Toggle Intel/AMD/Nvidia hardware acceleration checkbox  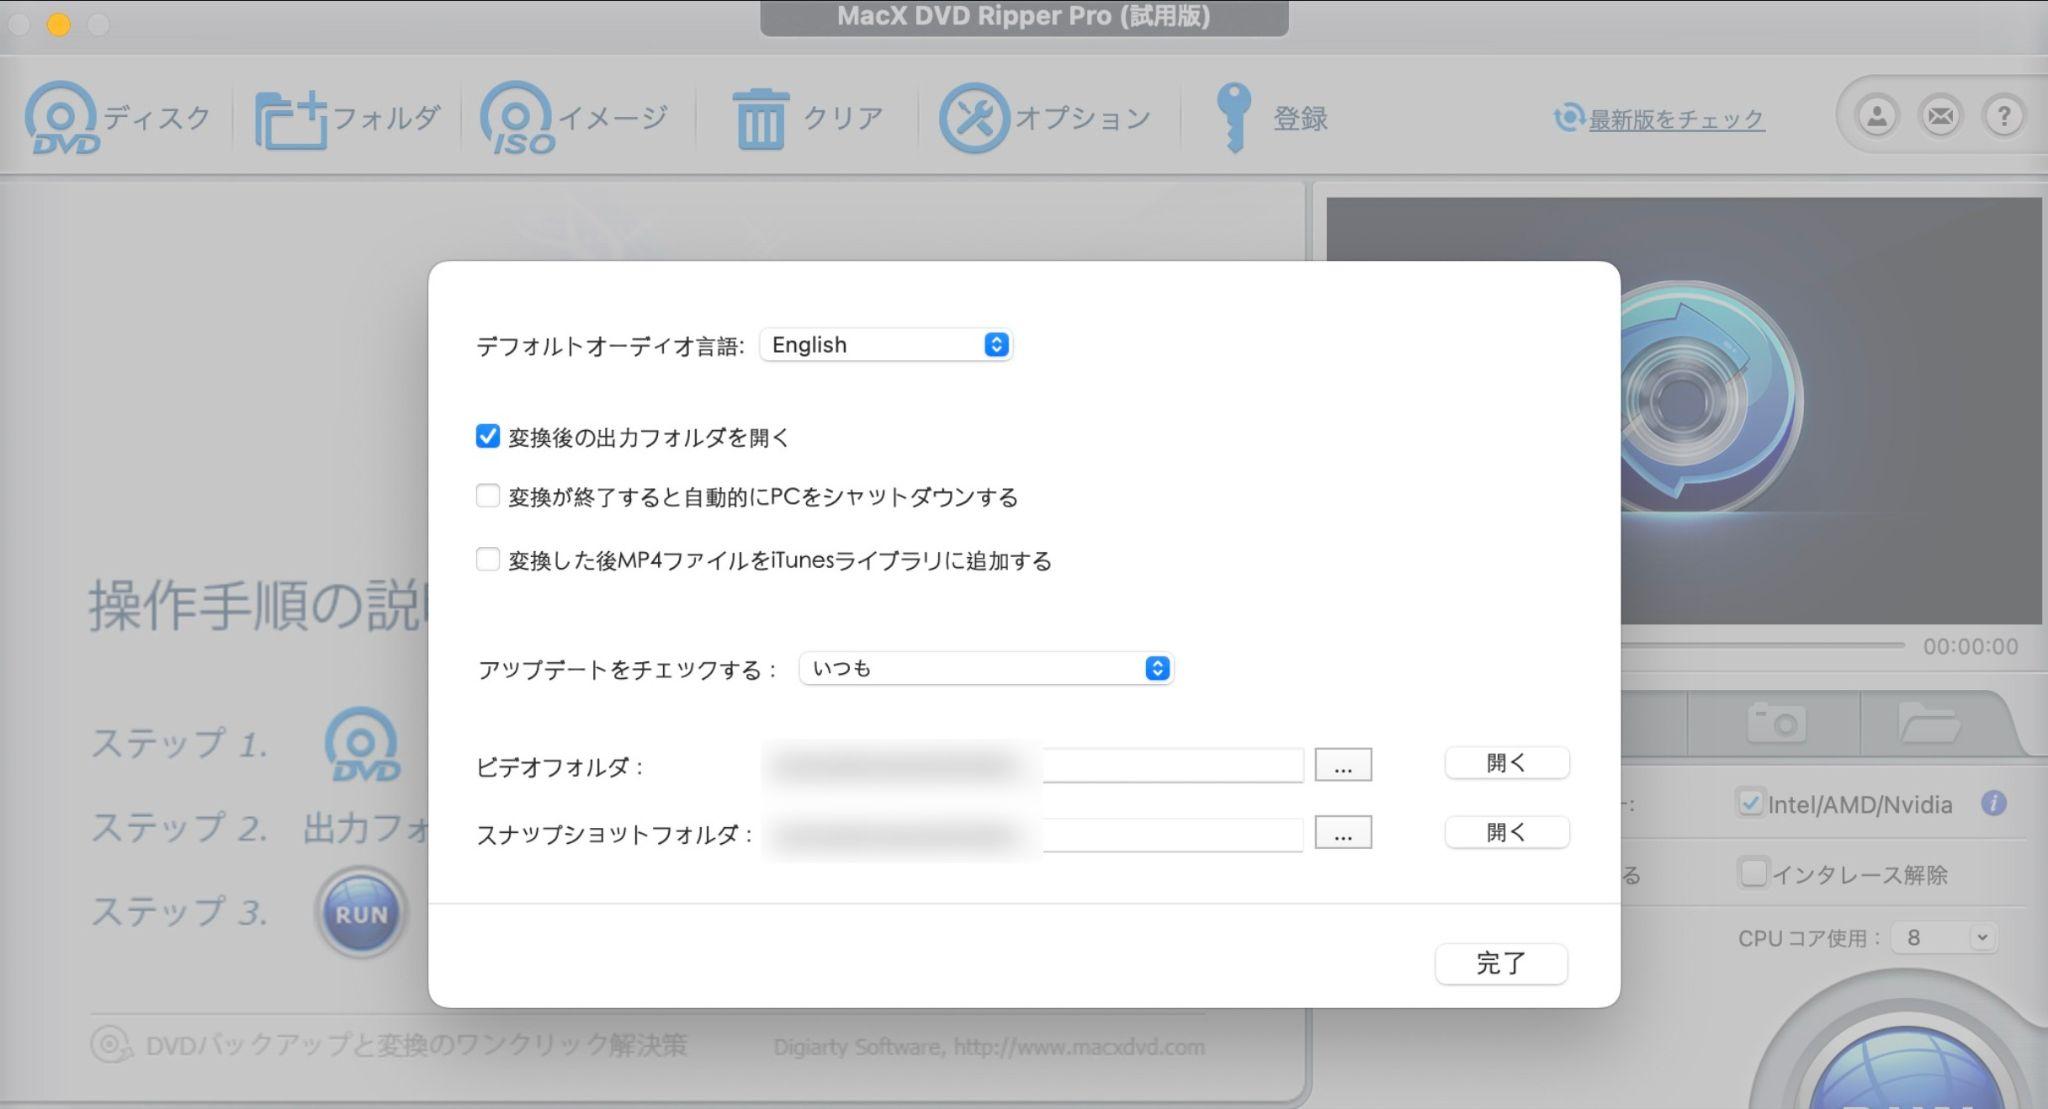pyautogui.click(x=1750, y=803)
